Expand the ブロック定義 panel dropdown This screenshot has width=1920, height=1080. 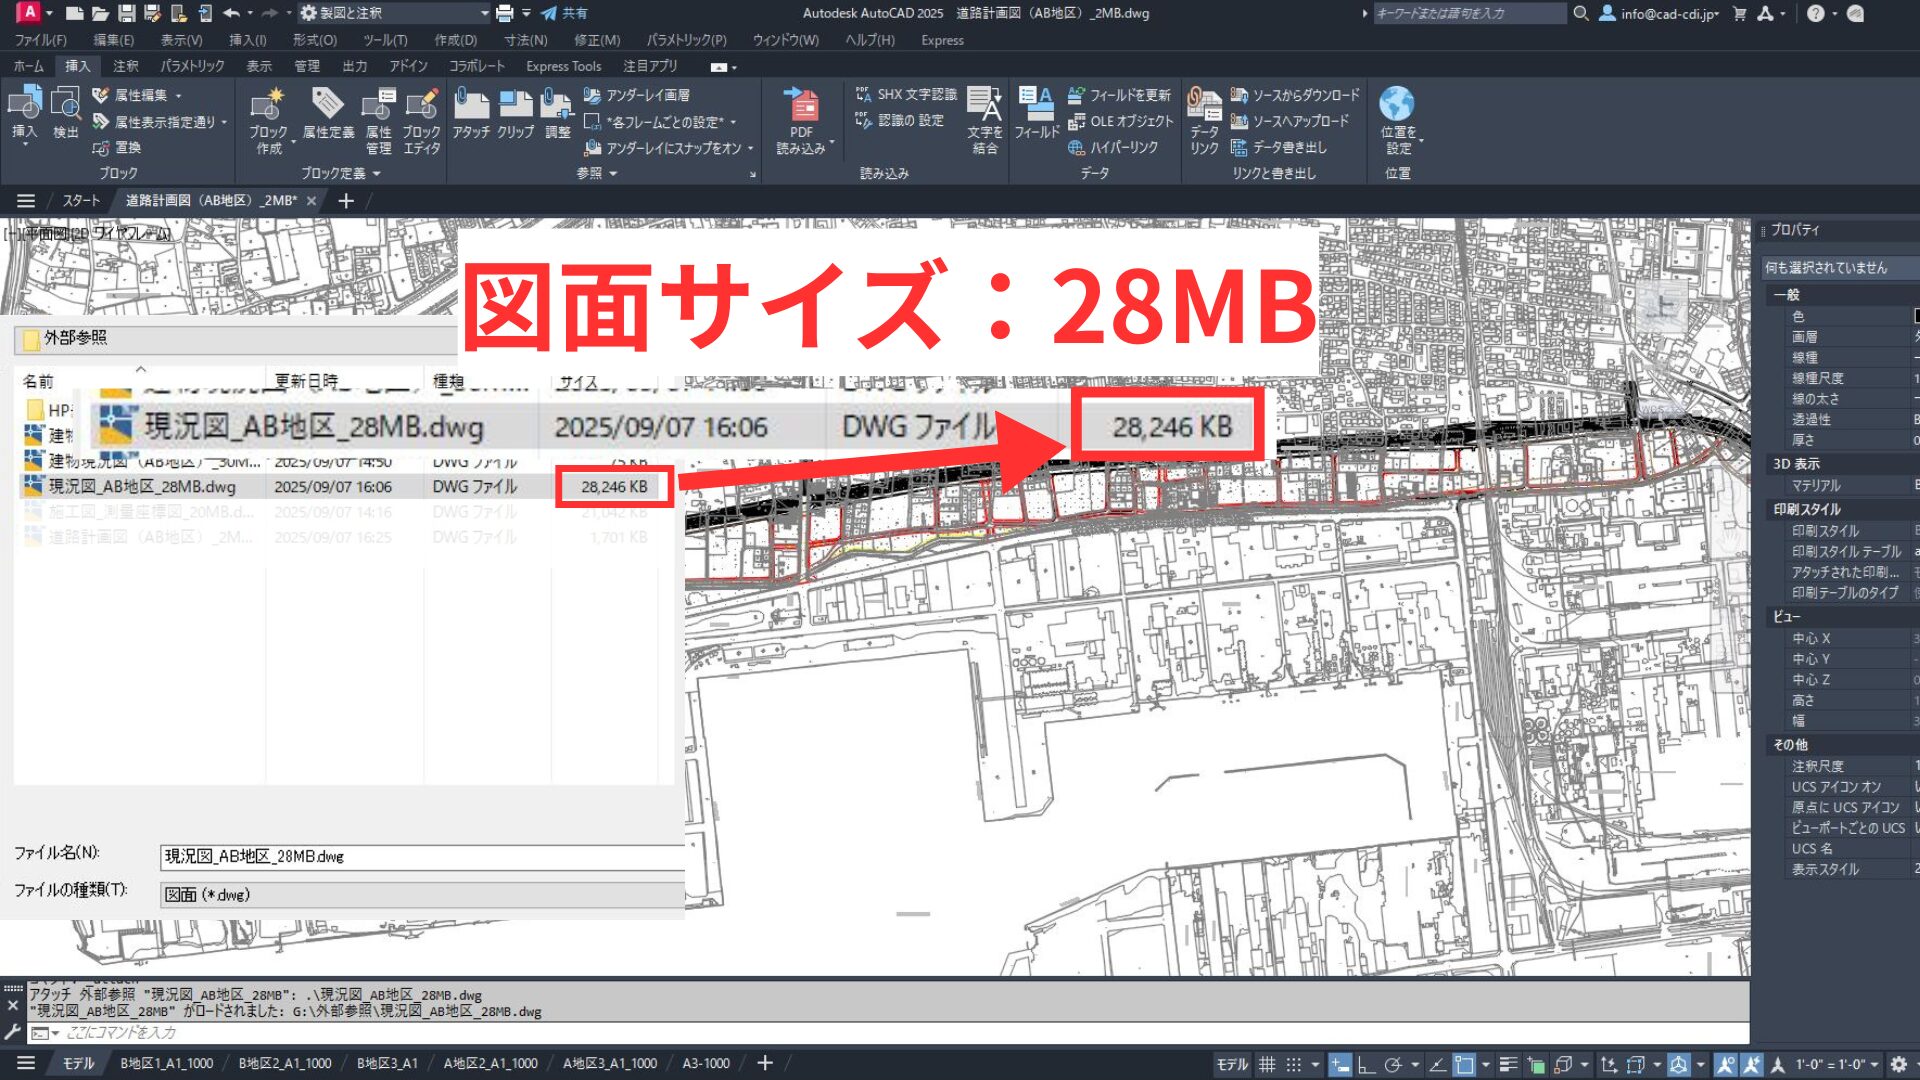click(x=376, y=172)
